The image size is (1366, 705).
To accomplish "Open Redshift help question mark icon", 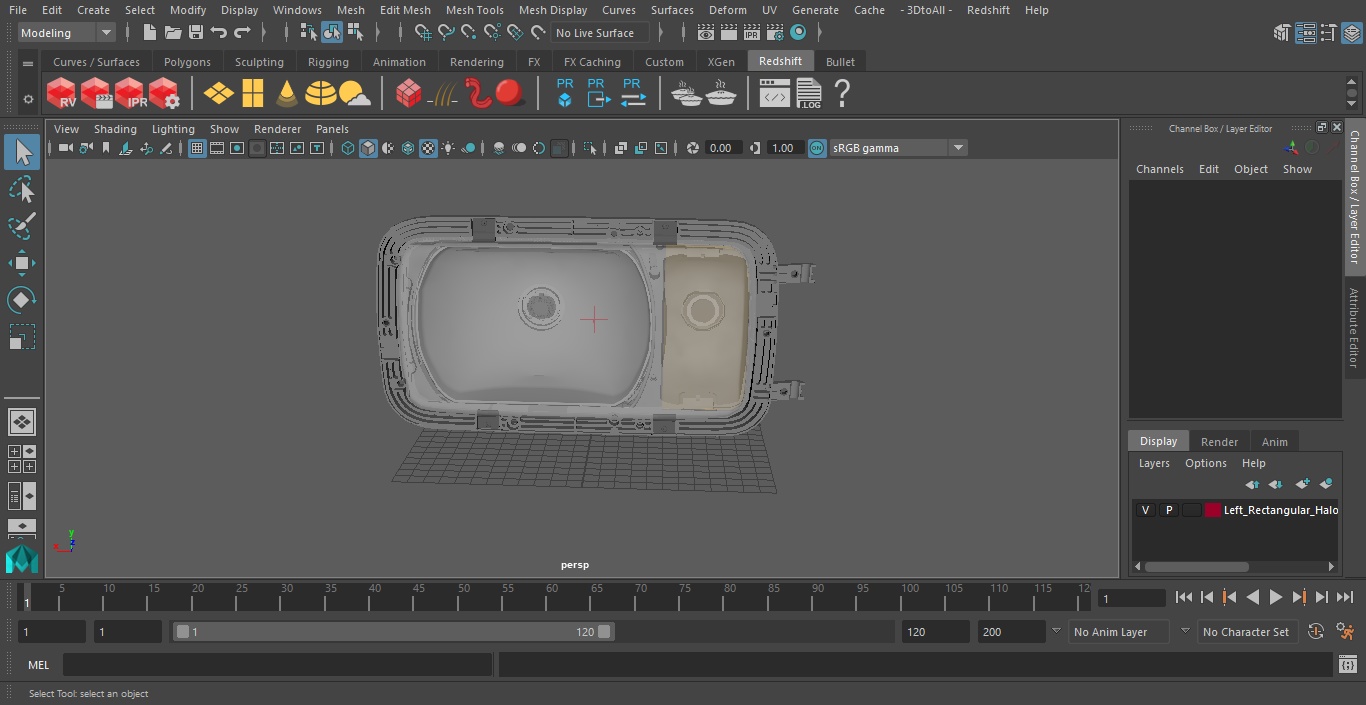I will [842, 93].
